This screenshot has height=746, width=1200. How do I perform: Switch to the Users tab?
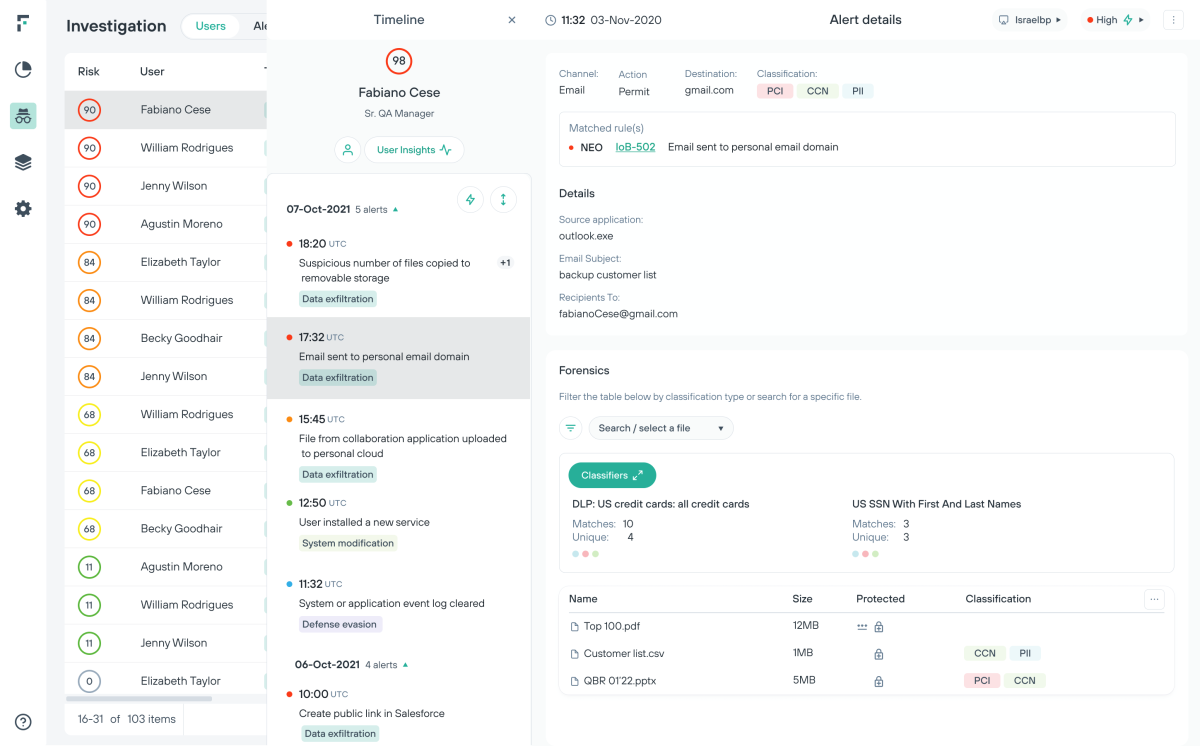tap(210, 26)
